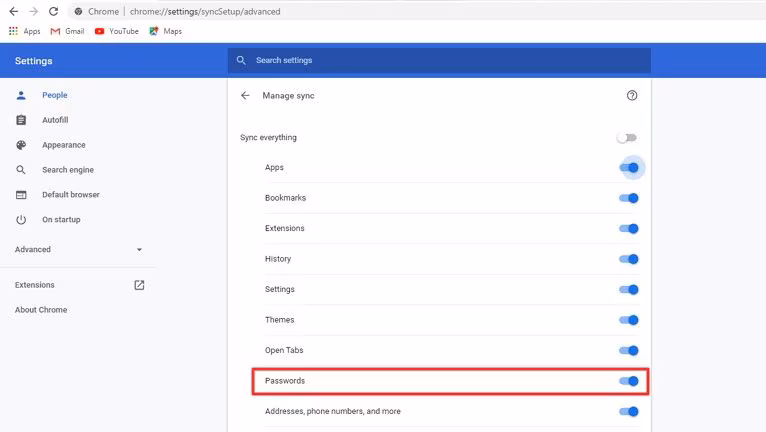Go to Autofill settings
Viewport: 766px width, 432px height.
(55, 120)
